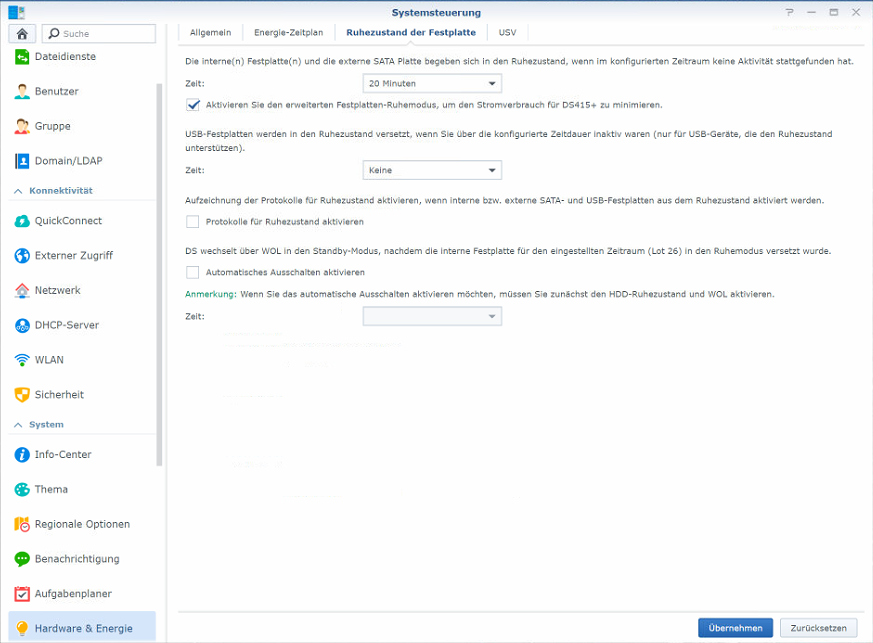873x643 pixels.
Task: Enable Automatisches Ausschalten checkbox
Action: (193, 272)
